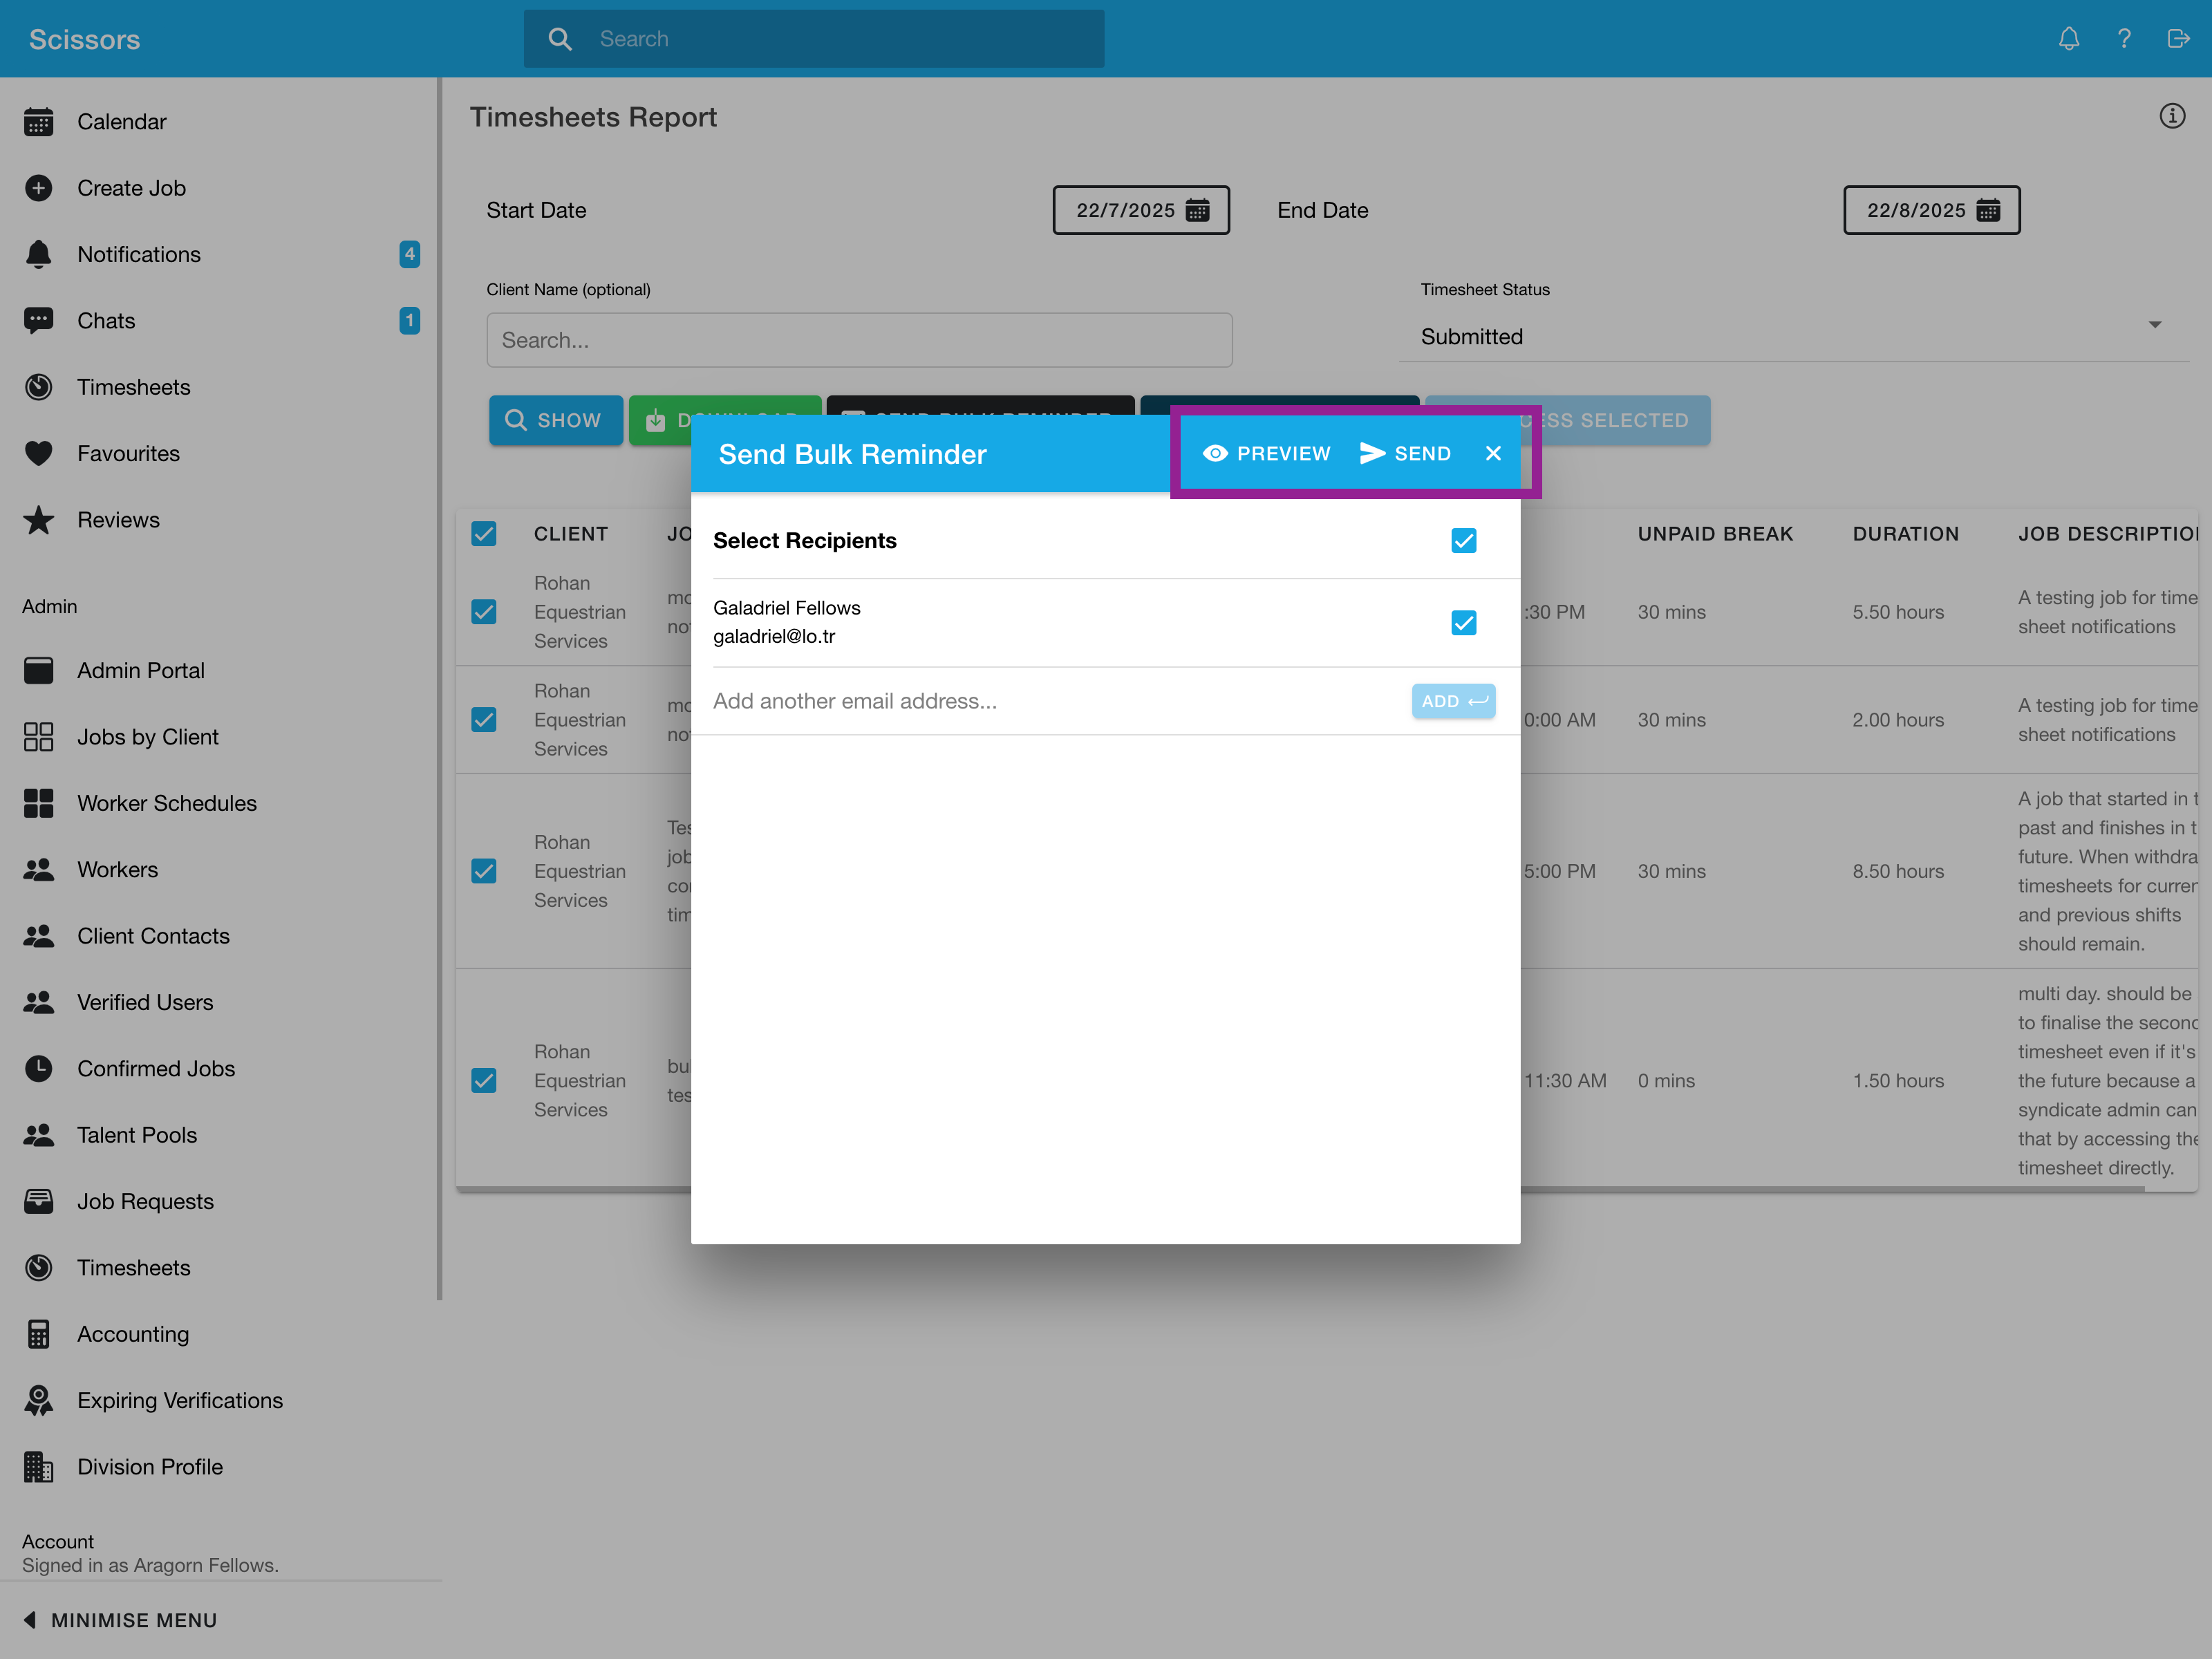Open Worker Schedules in the sidebar
This screenshot has width=2212, height=1659.
pos(166,803)
